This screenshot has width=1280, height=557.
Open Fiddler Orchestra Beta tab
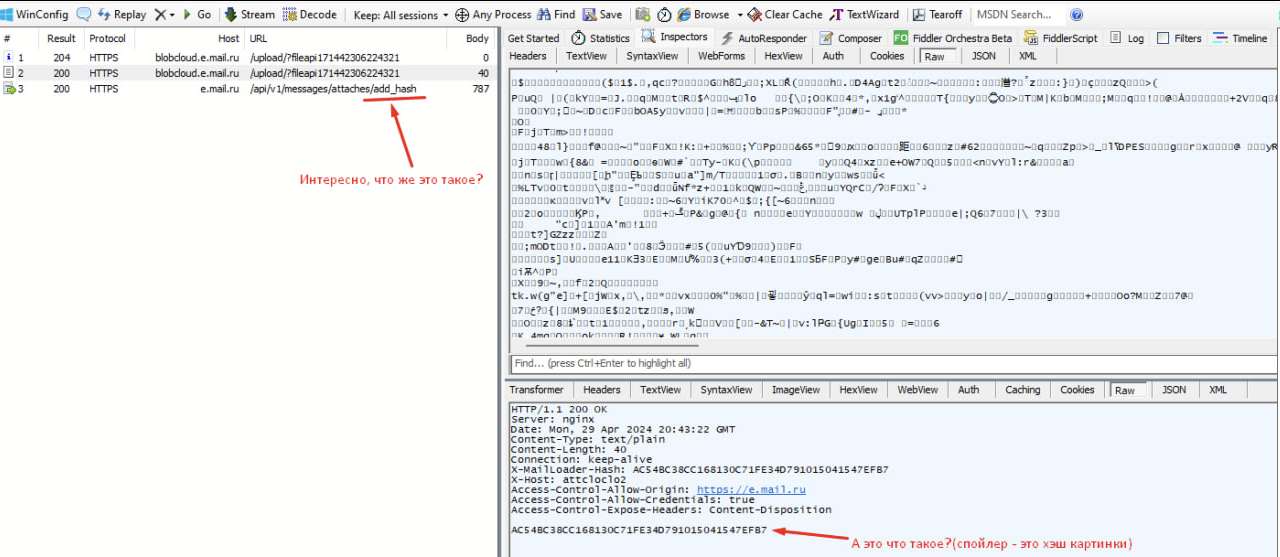pyautogui.click(x=953, y=38)
